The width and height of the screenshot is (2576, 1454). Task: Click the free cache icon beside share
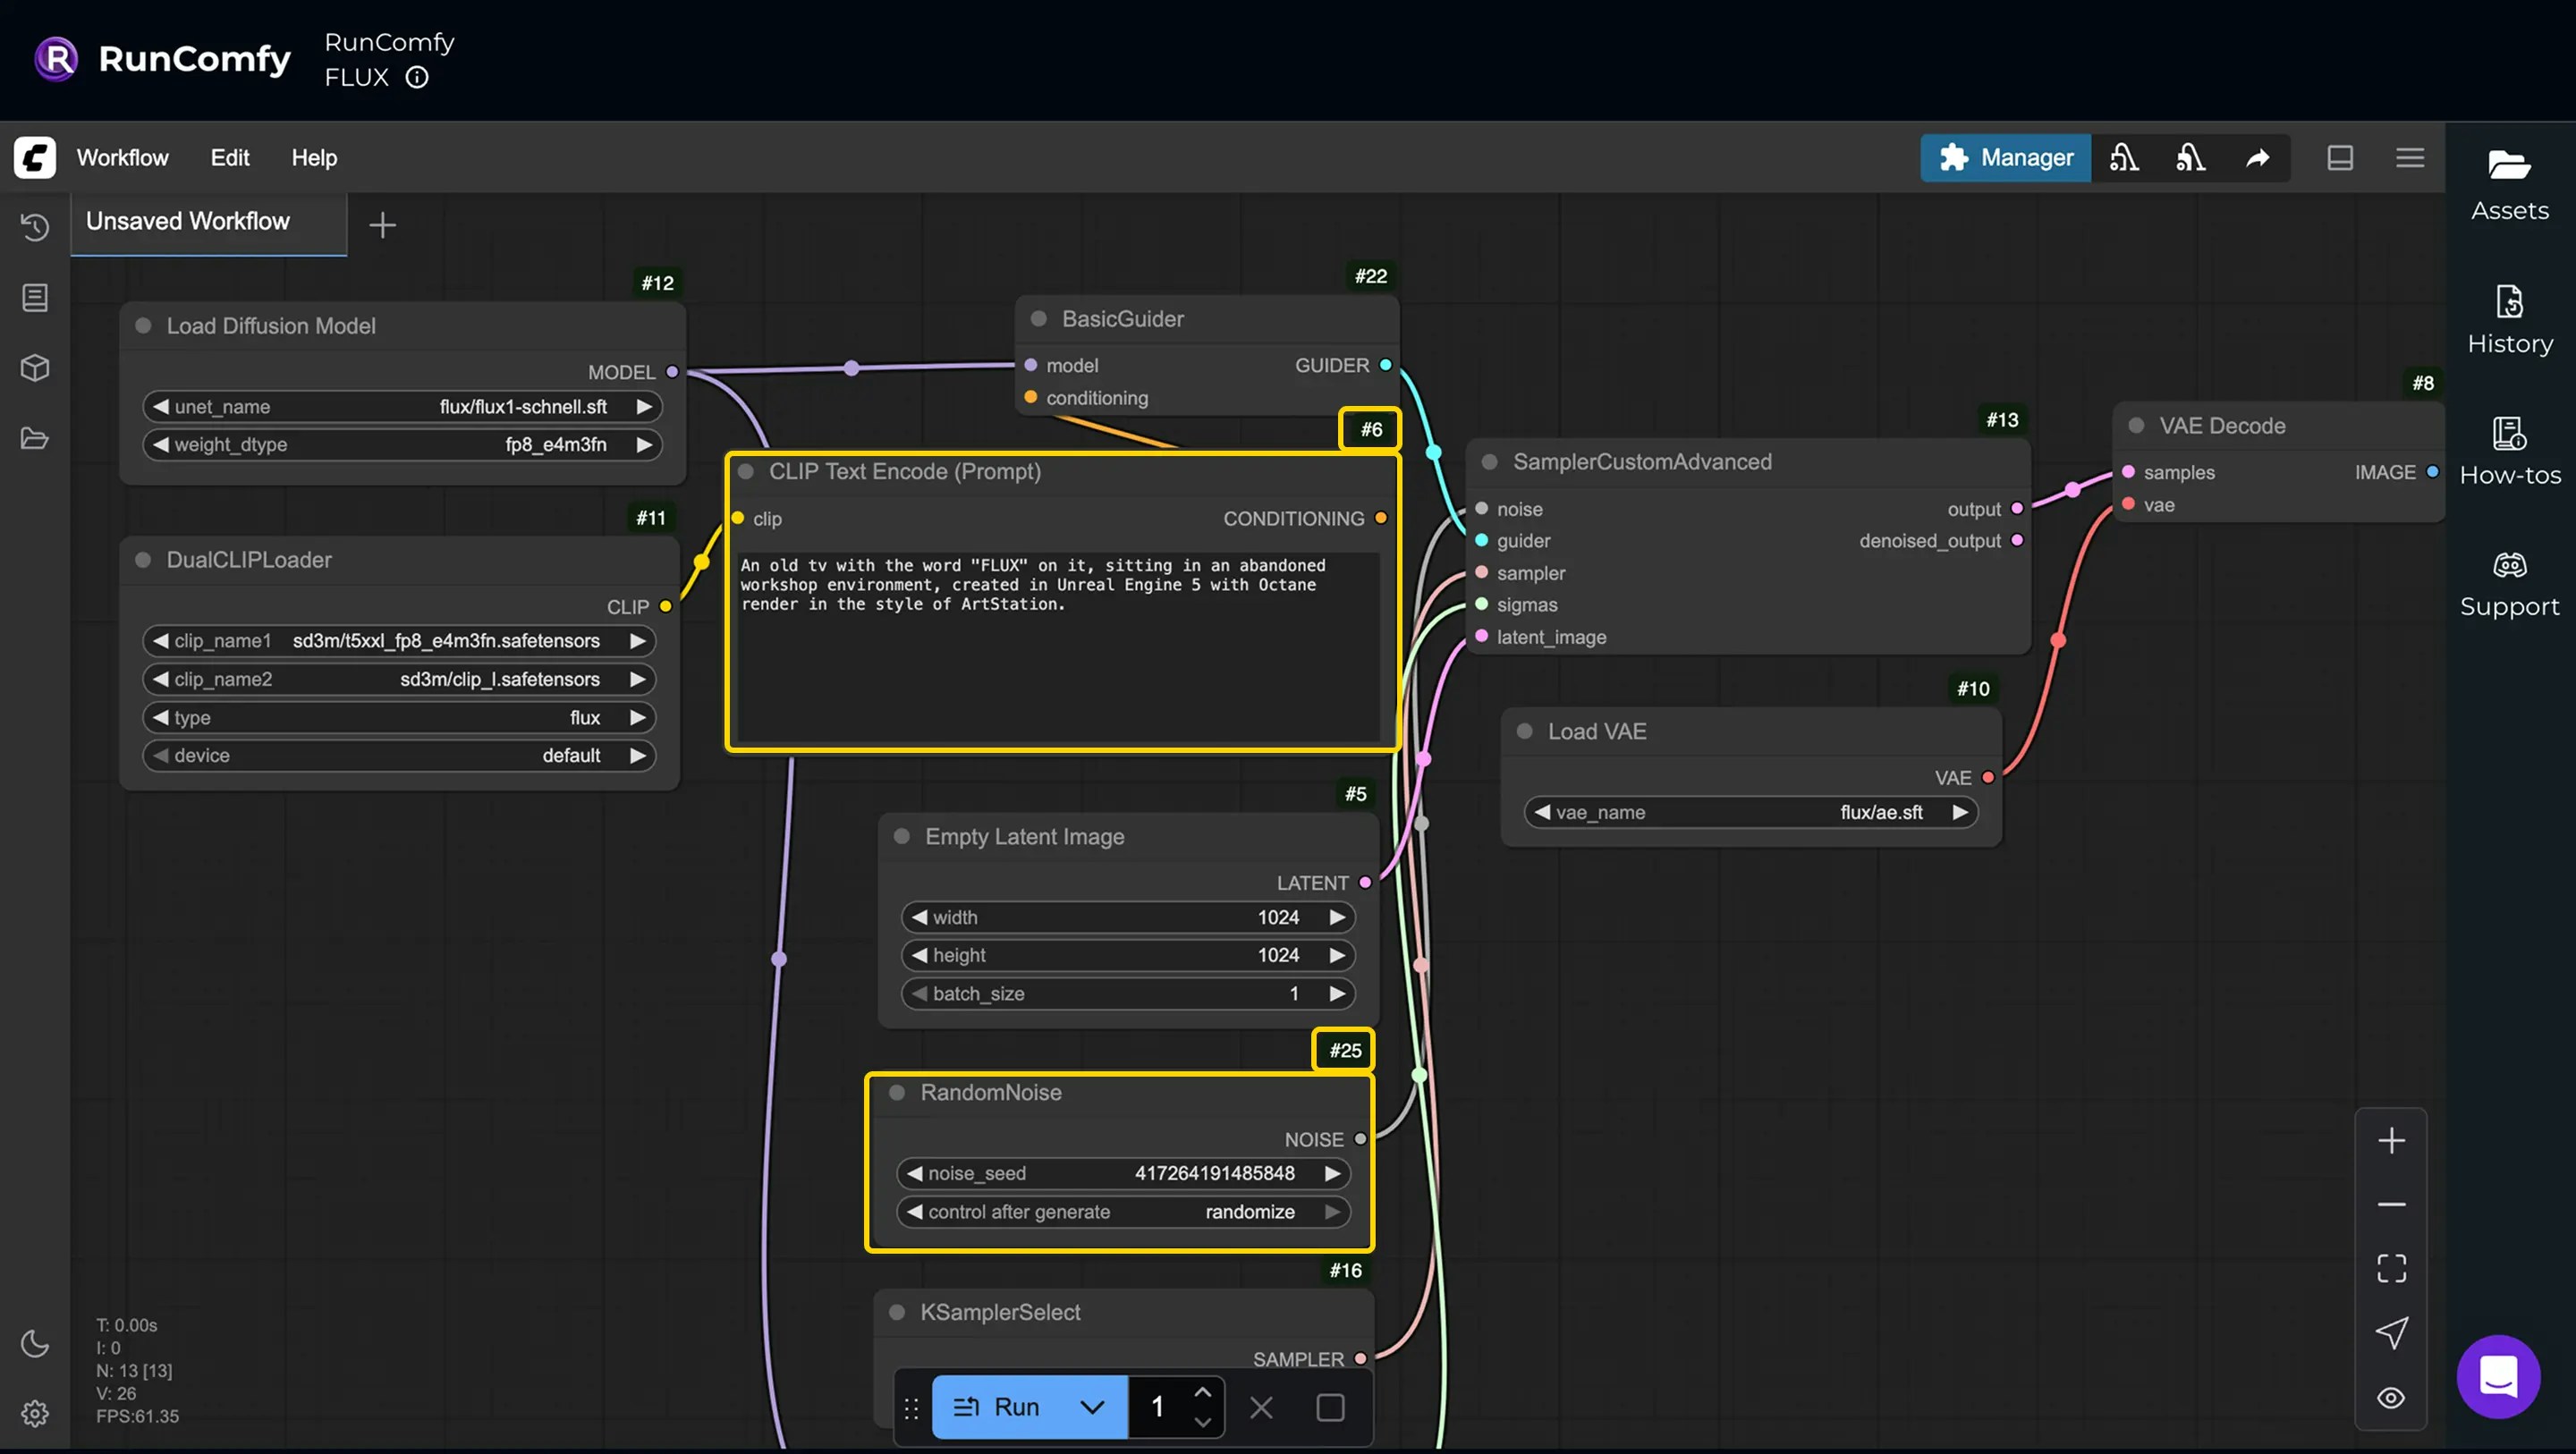coord(2191,157)
